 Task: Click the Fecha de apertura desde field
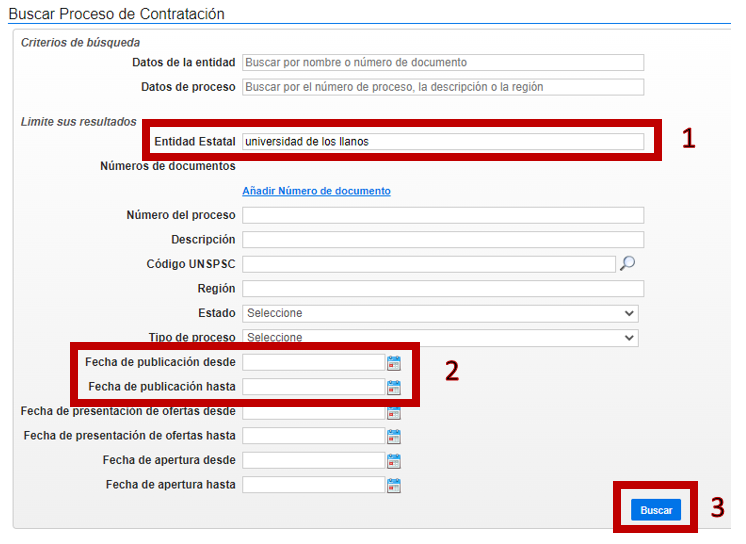pyautogui.click(x=314, y=460)
